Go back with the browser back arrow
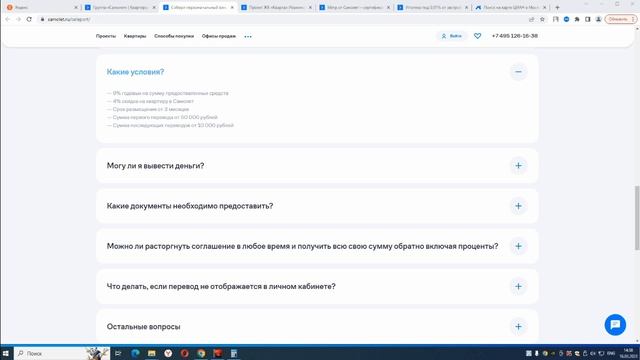 click(7, 19)
